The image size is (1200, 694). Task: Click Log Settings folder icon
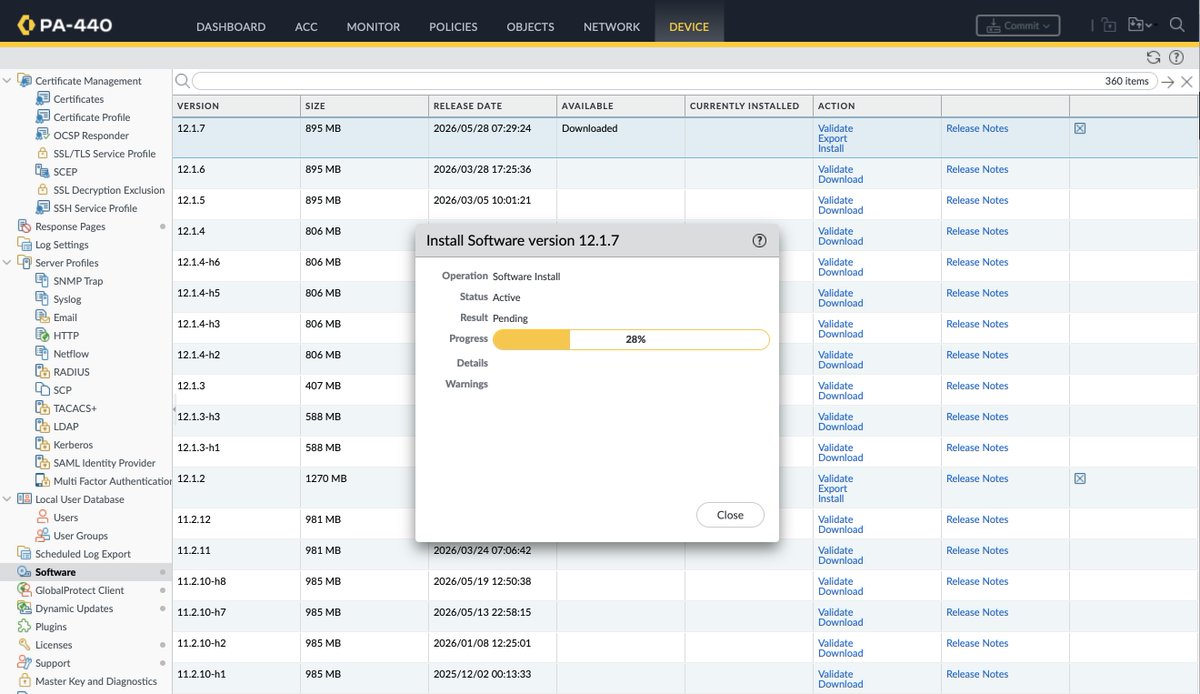[25, 244]
